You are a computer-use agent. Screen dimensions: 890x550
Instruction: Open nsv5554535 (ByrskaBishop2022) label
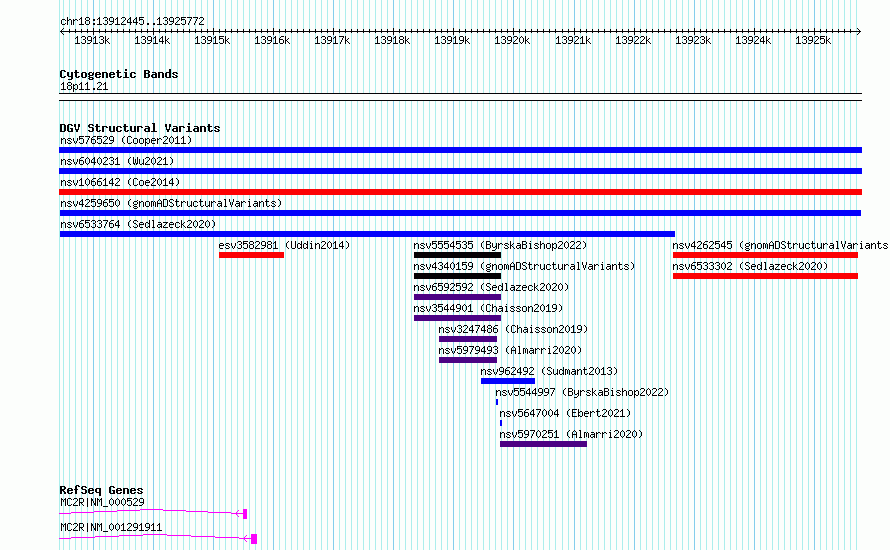pos(500,245)
